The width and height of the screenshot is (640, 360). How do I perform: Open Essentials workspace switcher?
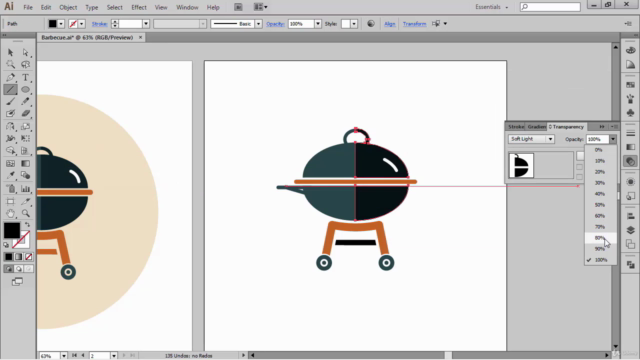point(491,7)
